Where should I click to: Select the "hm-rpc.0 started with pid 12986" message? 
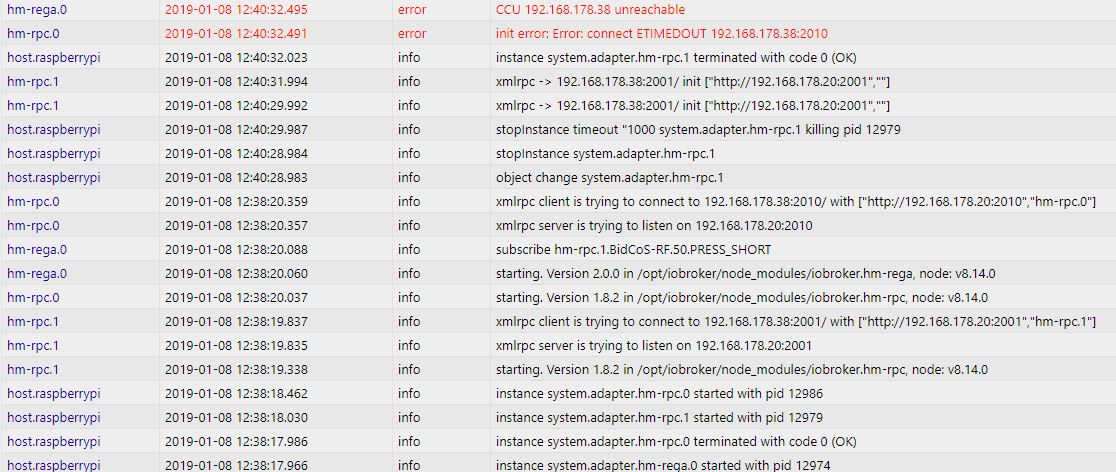click(x=659, y=393)
